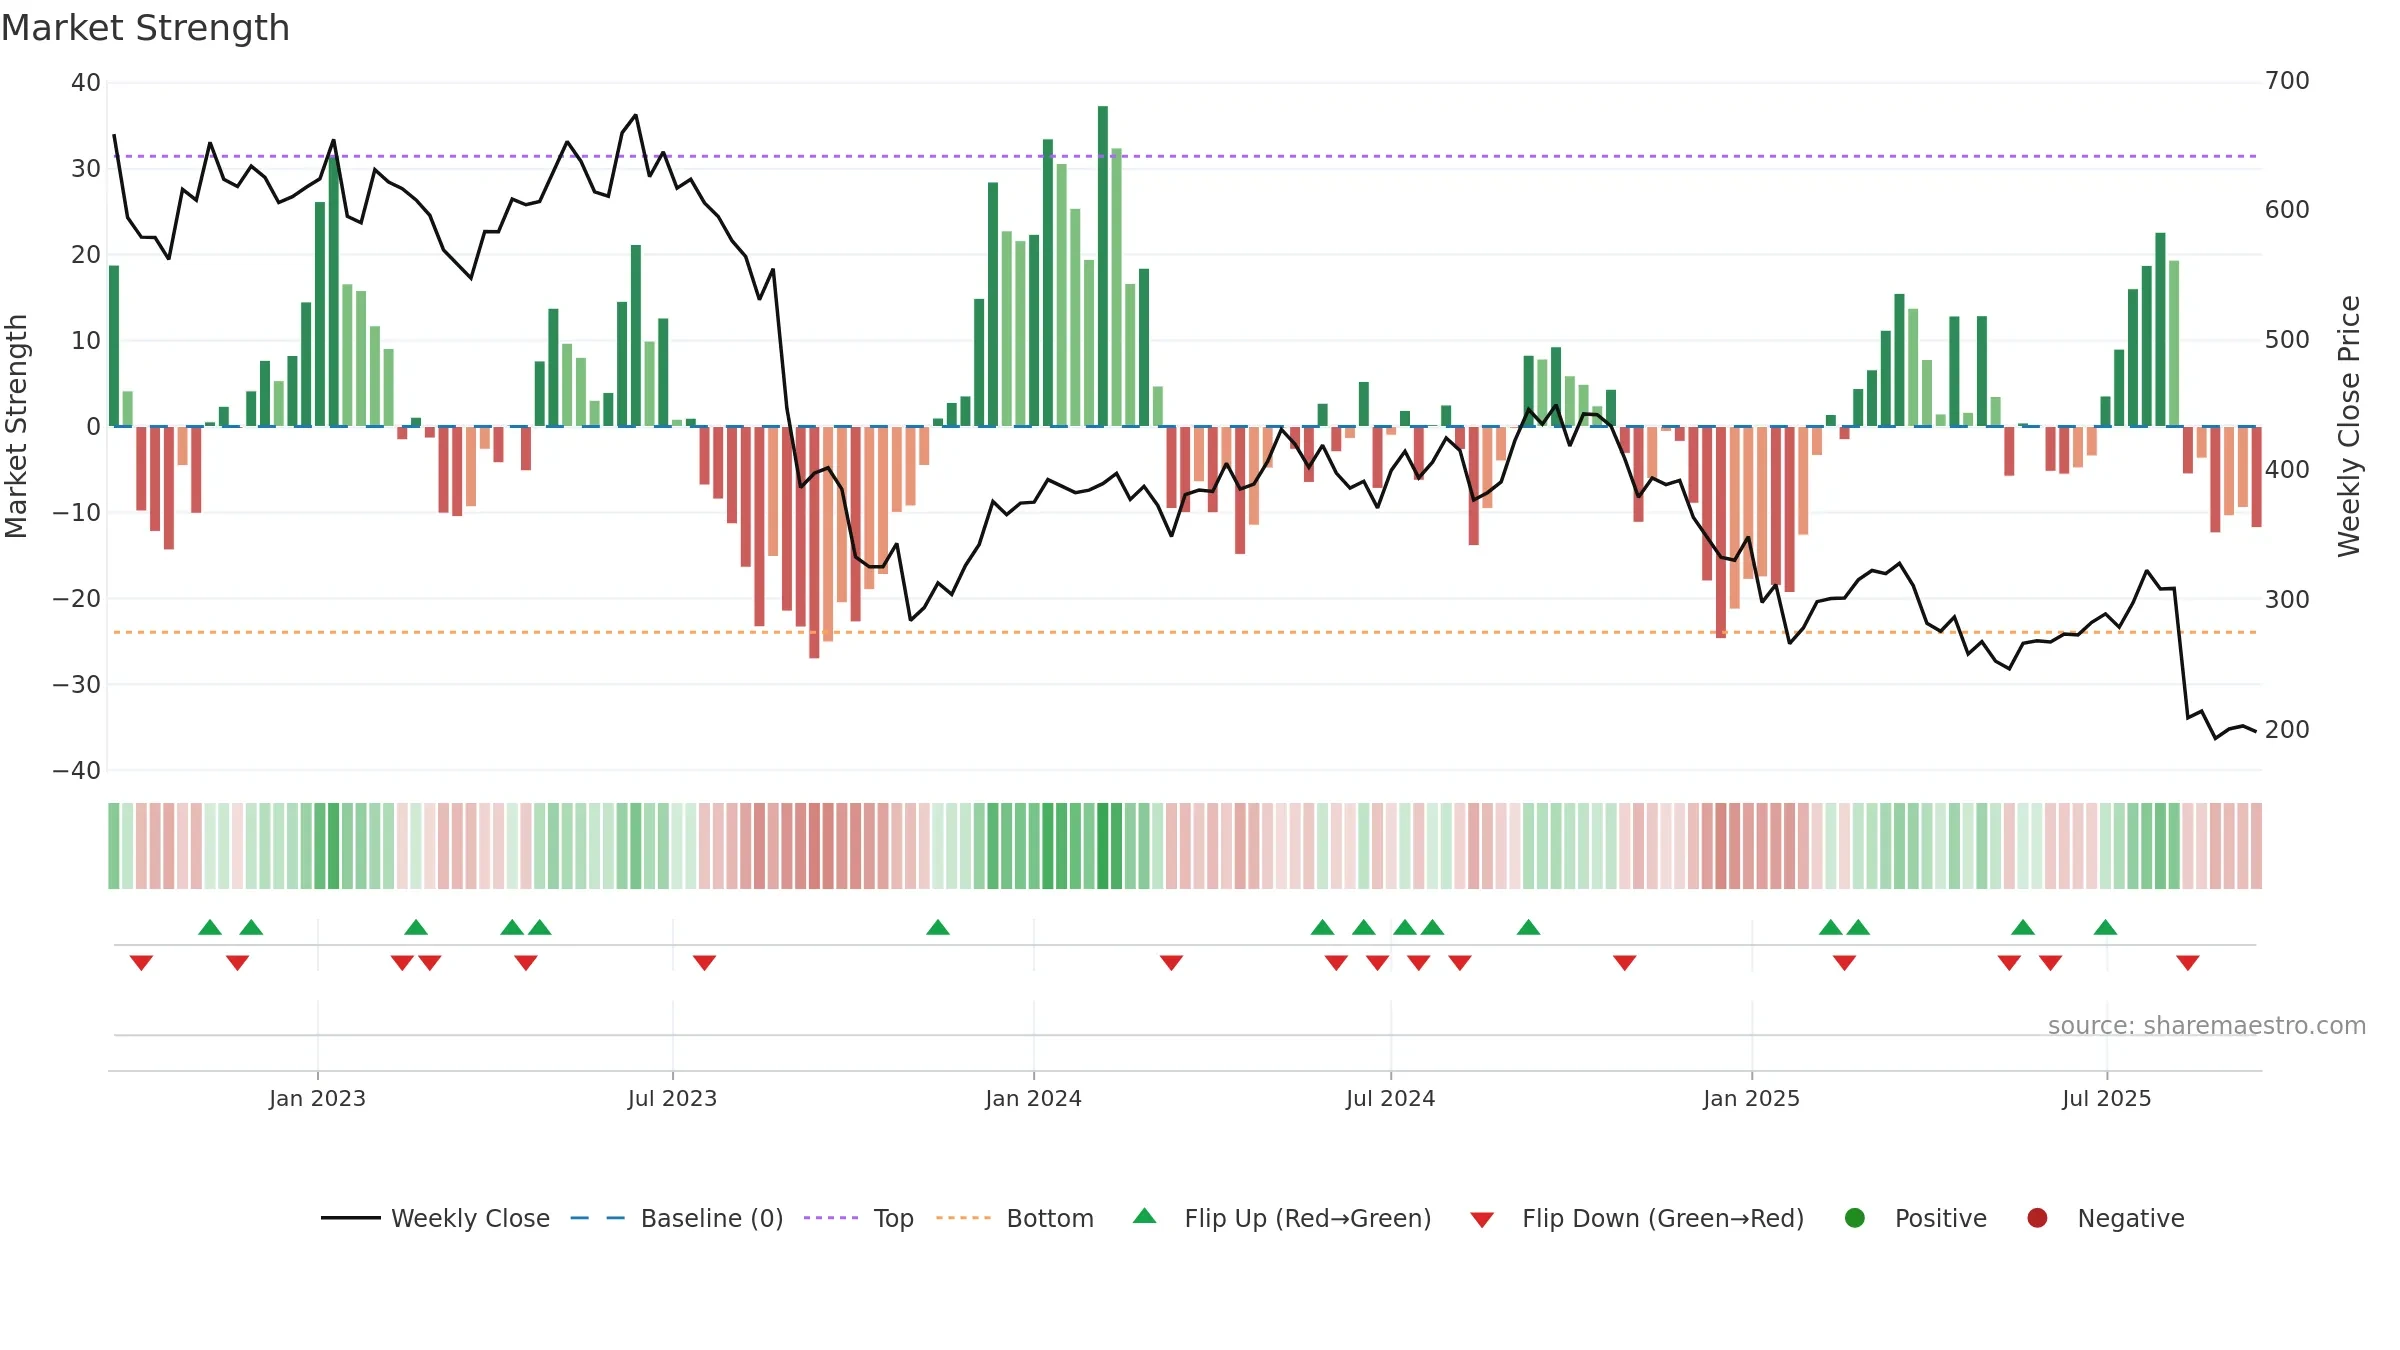The image size is (2400, 1350).
Task: Click the first red Flip Down marker on the timeline
Action: click(x=141, y=962)
